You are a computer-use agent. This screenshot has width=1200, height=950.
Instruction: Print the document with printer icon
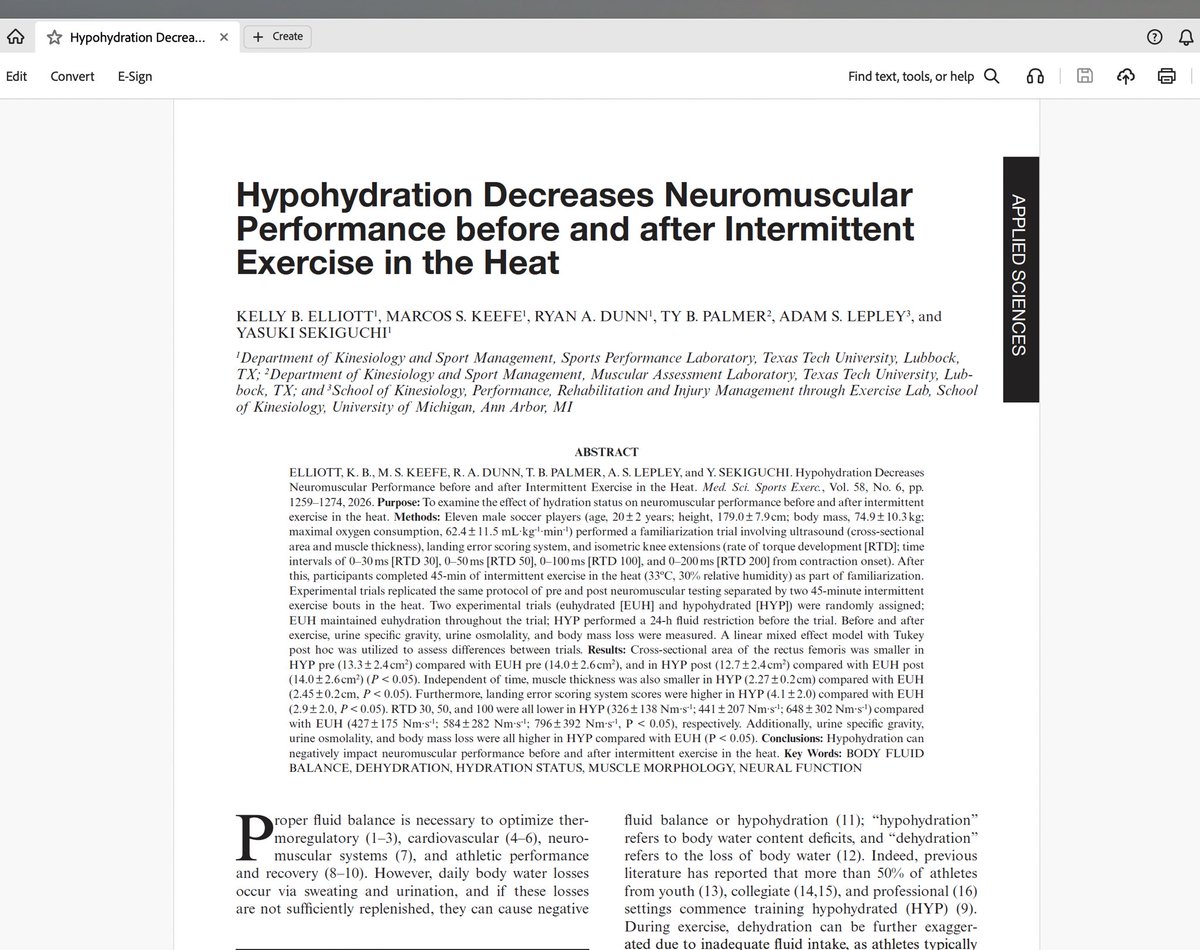click(x=1166, y=76)
